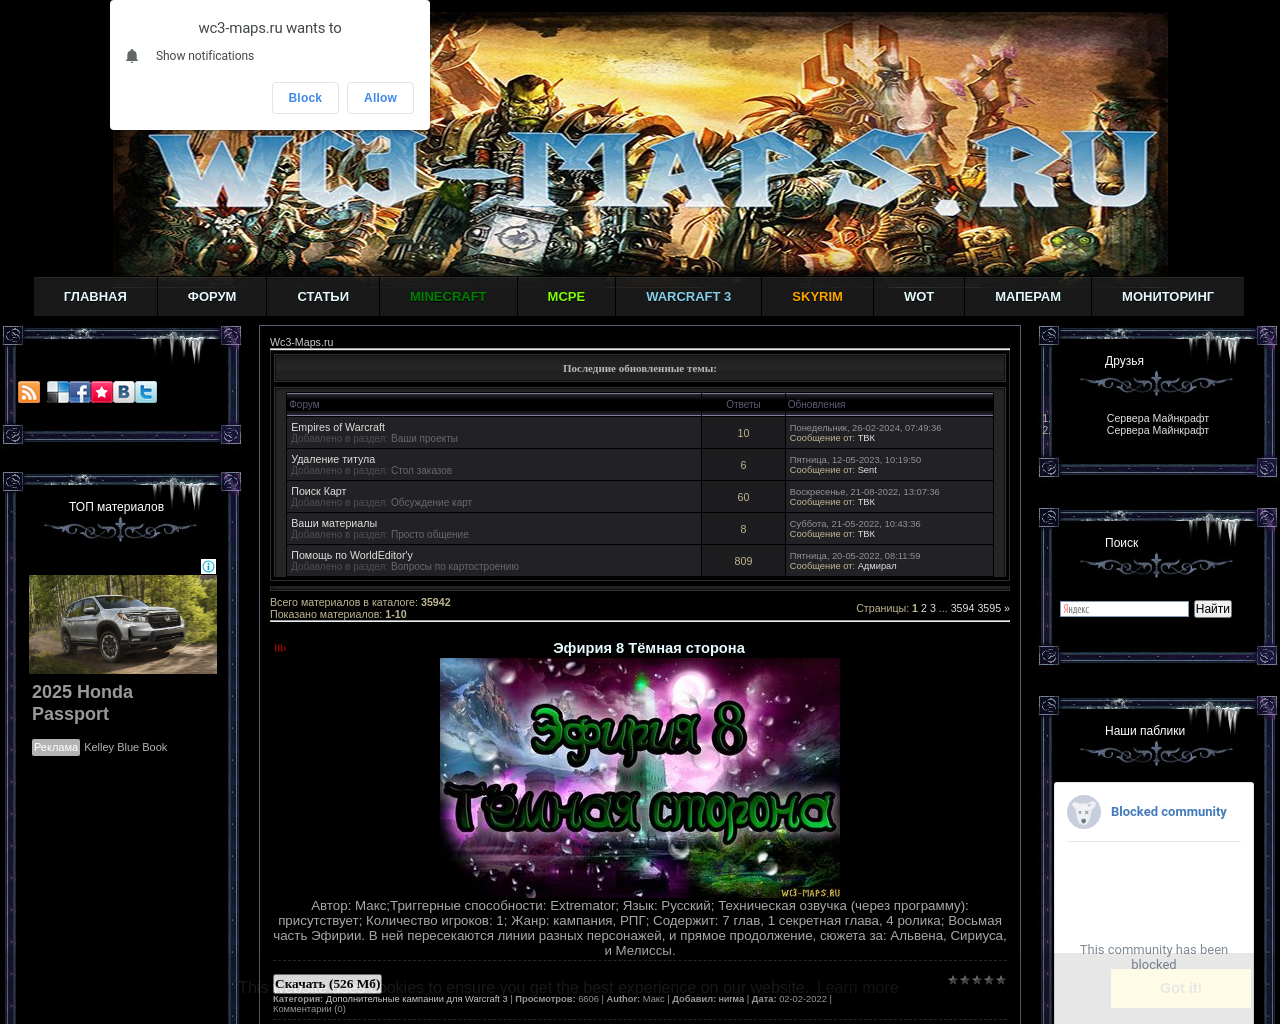Open the Ваши проекты forum section
The image size is (1280, 1024).
[424, 438]
